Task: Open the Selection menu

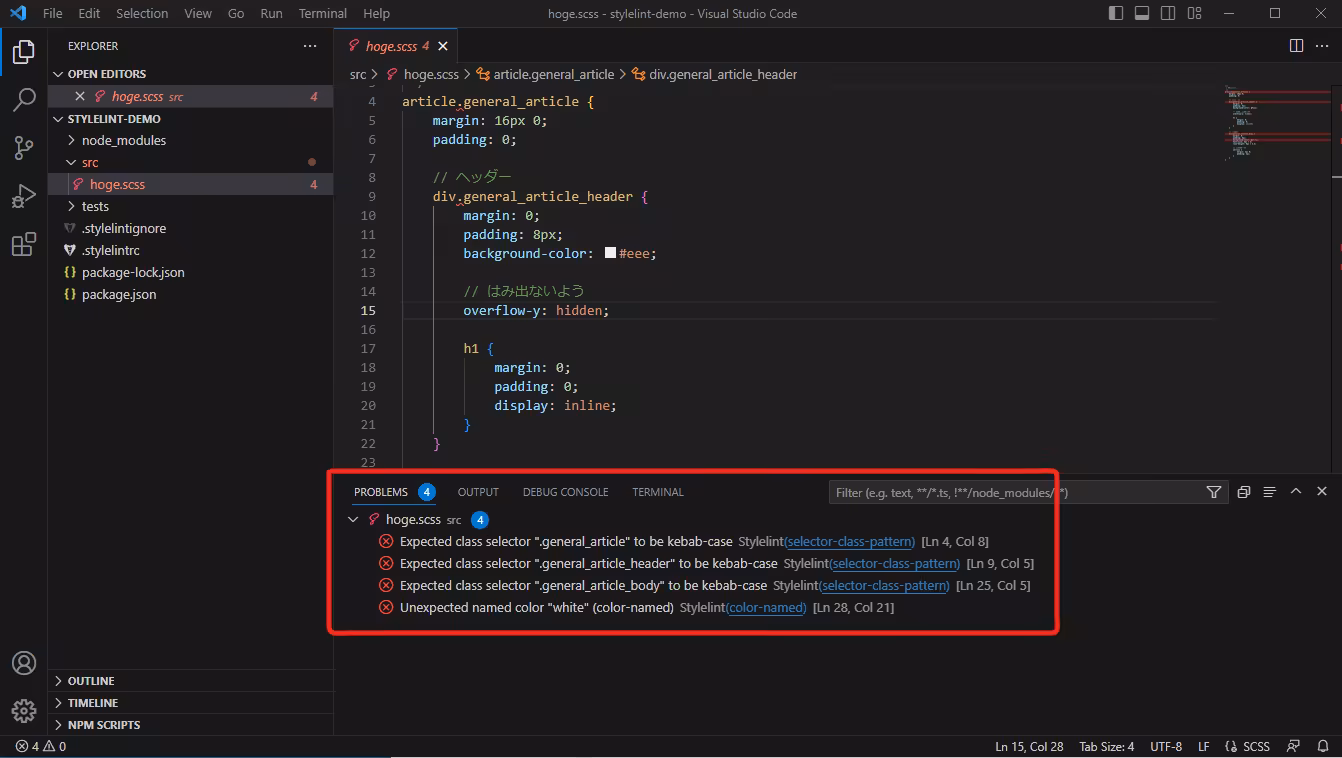Action: point(142,13)
